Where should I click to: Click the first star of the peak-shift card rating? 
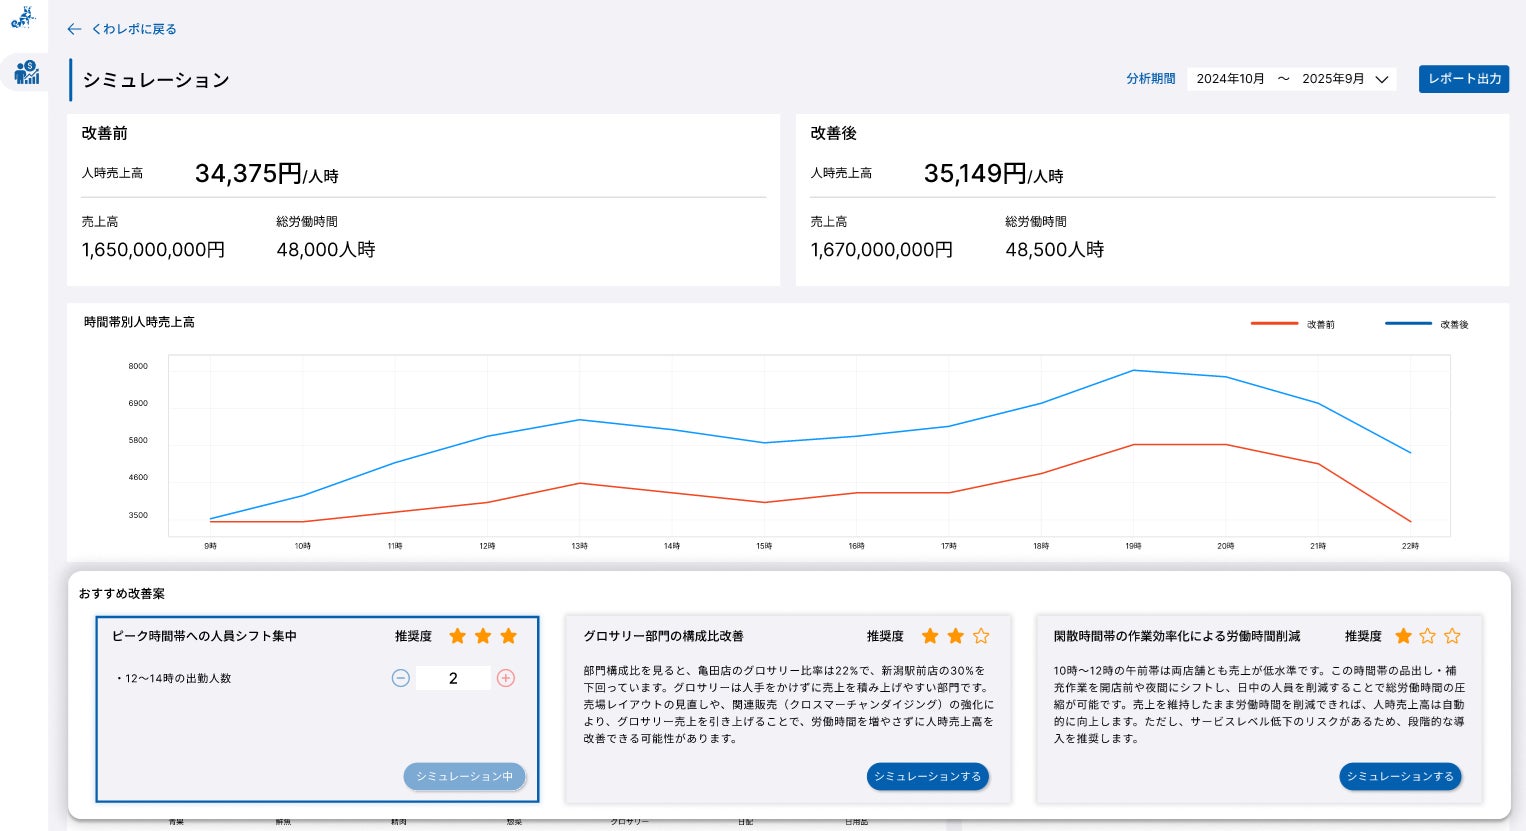tap(457, 636)
